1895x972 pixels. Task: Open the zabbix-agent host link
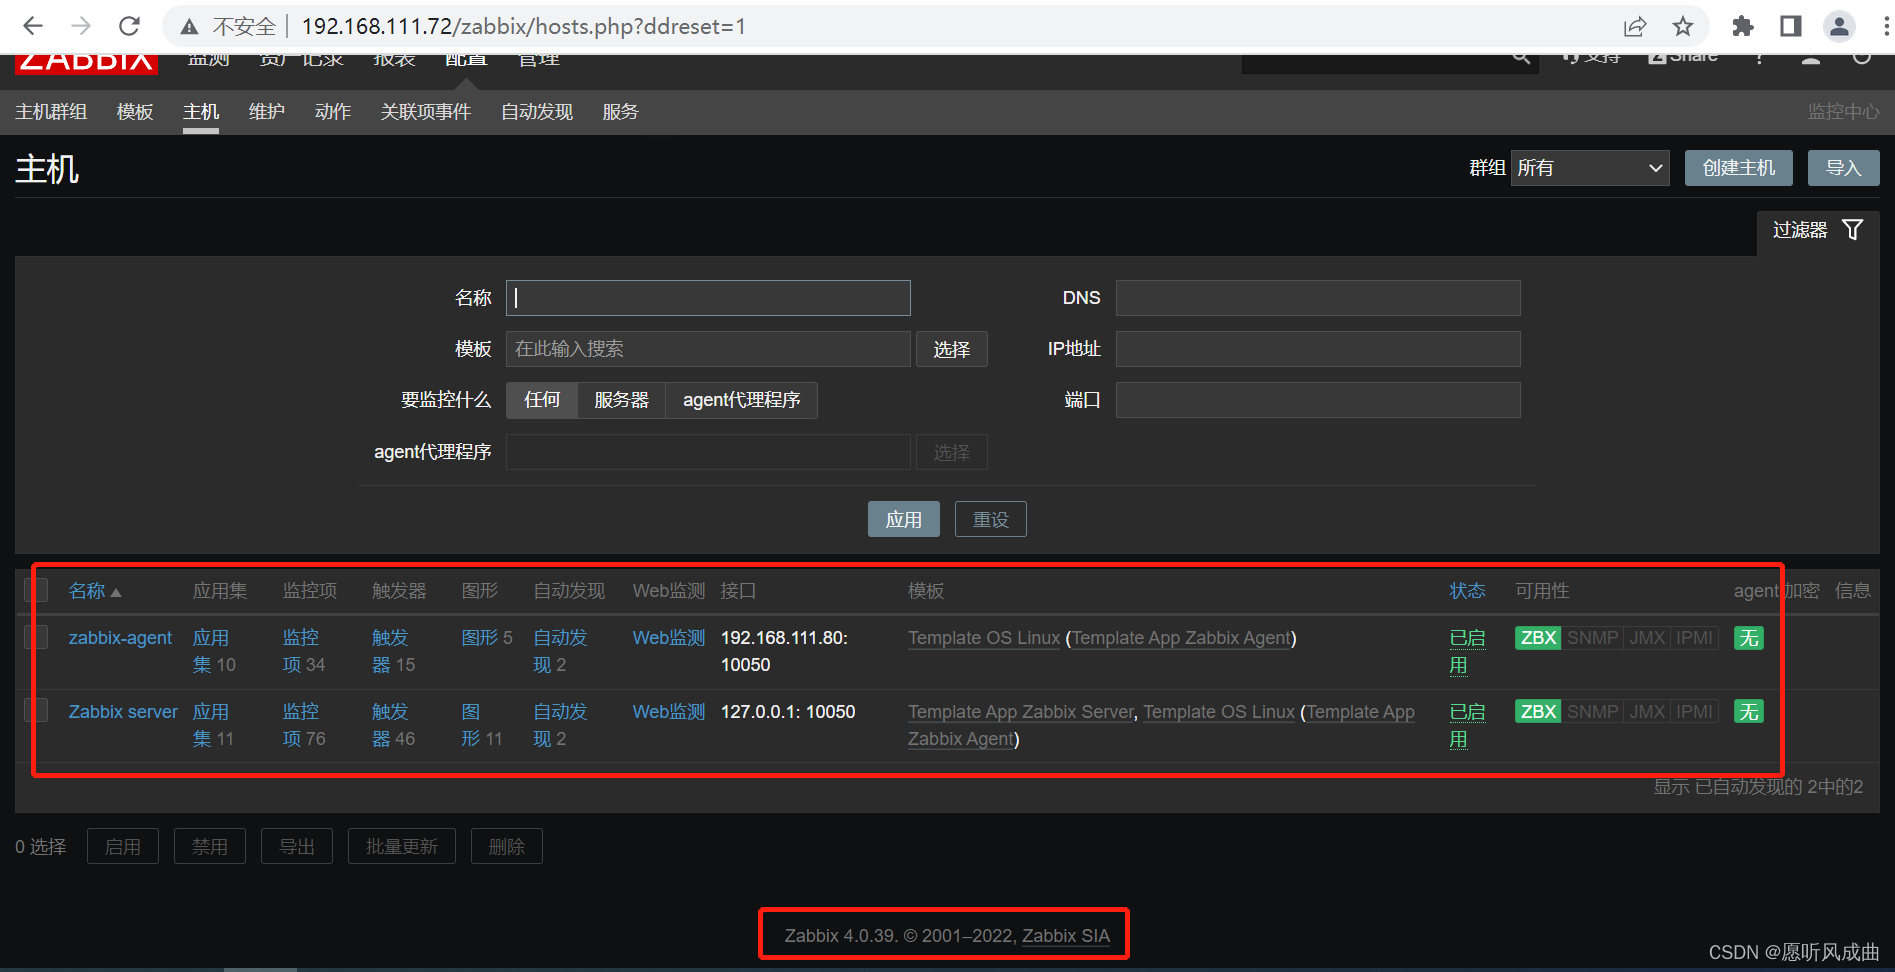(120, 638)
